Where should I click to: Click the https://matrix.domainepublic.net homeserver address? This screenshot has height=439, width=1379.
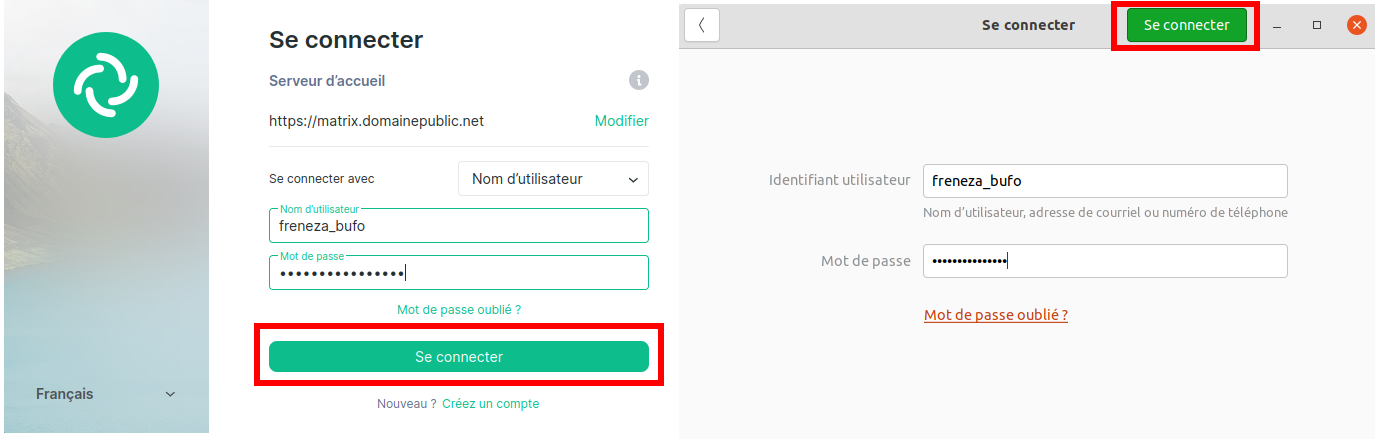(x=376, y=121)
